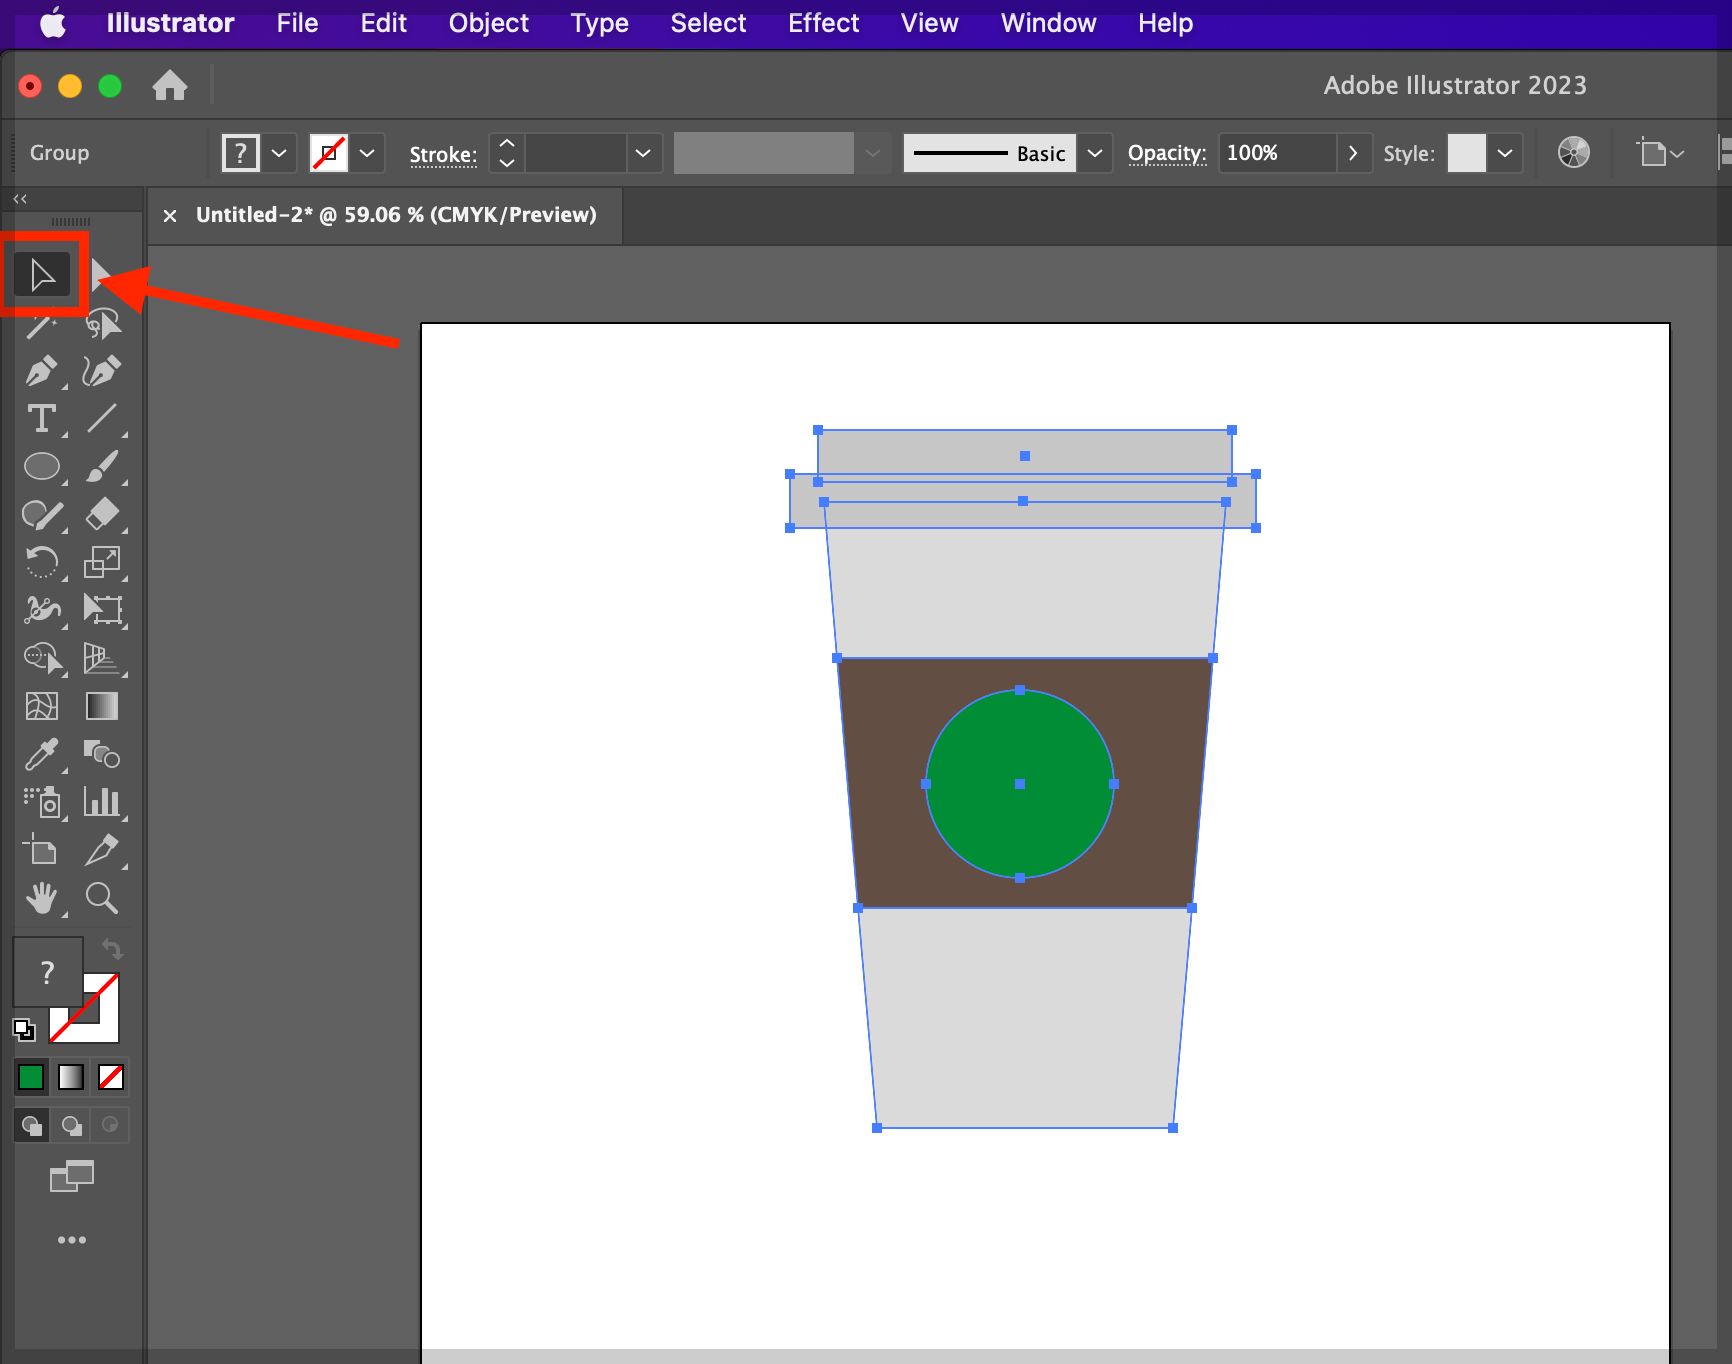Select the Selection tool arrow

coord(42,275)
